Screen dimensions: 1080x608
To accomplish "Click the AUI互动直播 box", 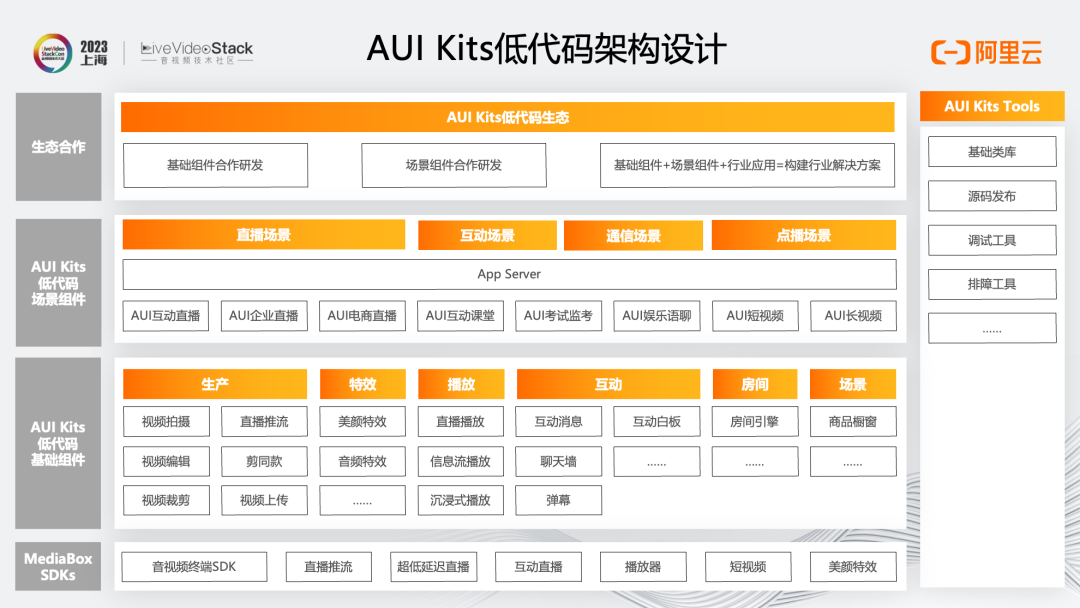I will click(165, 316).
